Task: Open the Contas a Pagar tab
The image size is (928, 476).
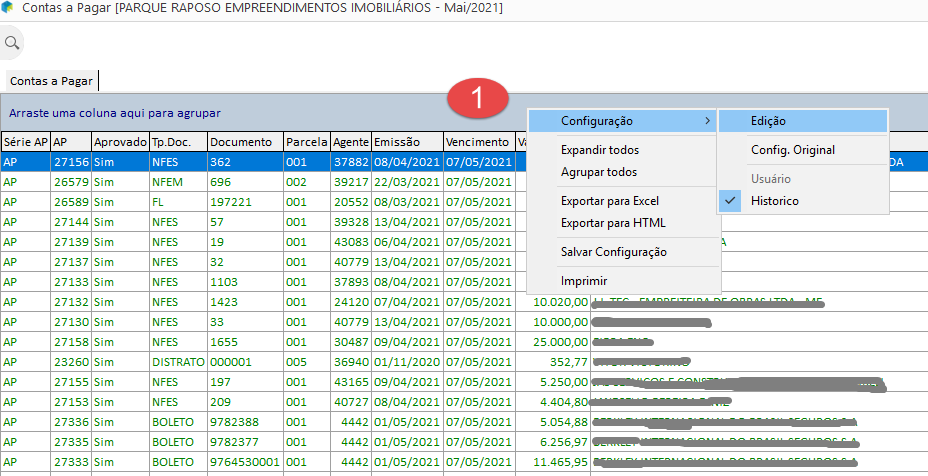Action: (51, 81)
